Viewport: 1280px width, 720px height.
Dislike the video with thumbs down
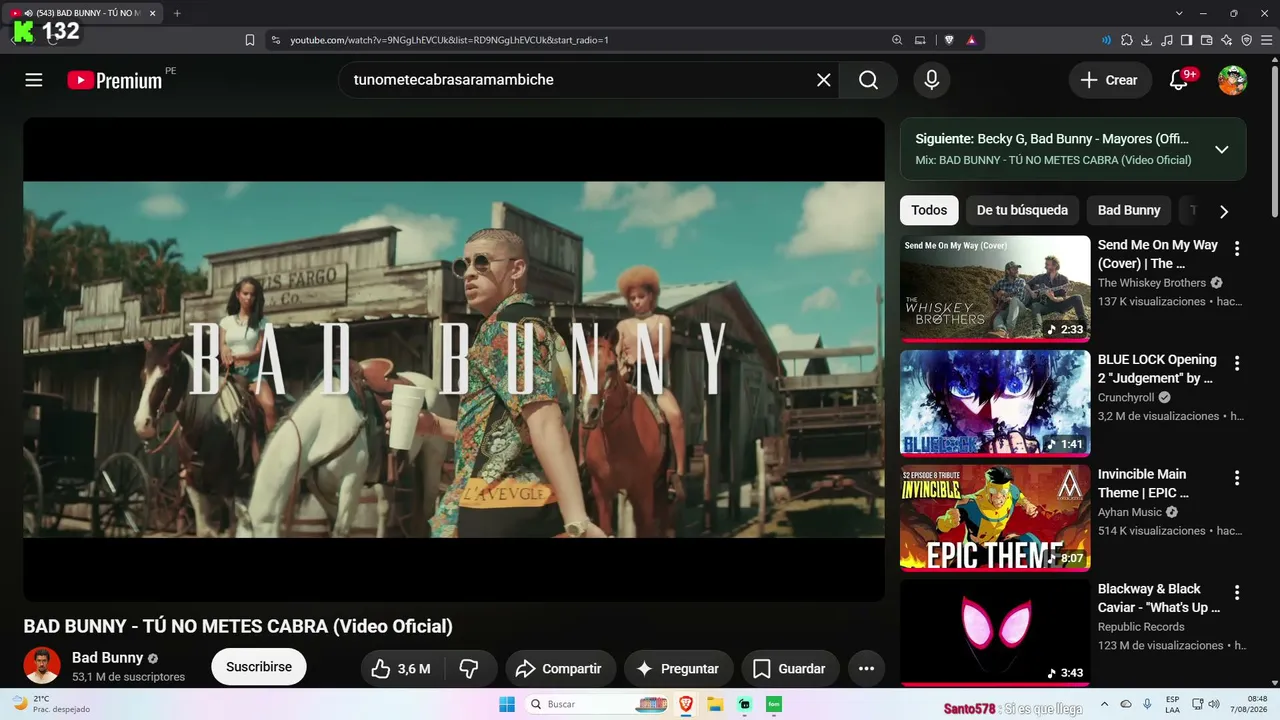click(469, 669)
